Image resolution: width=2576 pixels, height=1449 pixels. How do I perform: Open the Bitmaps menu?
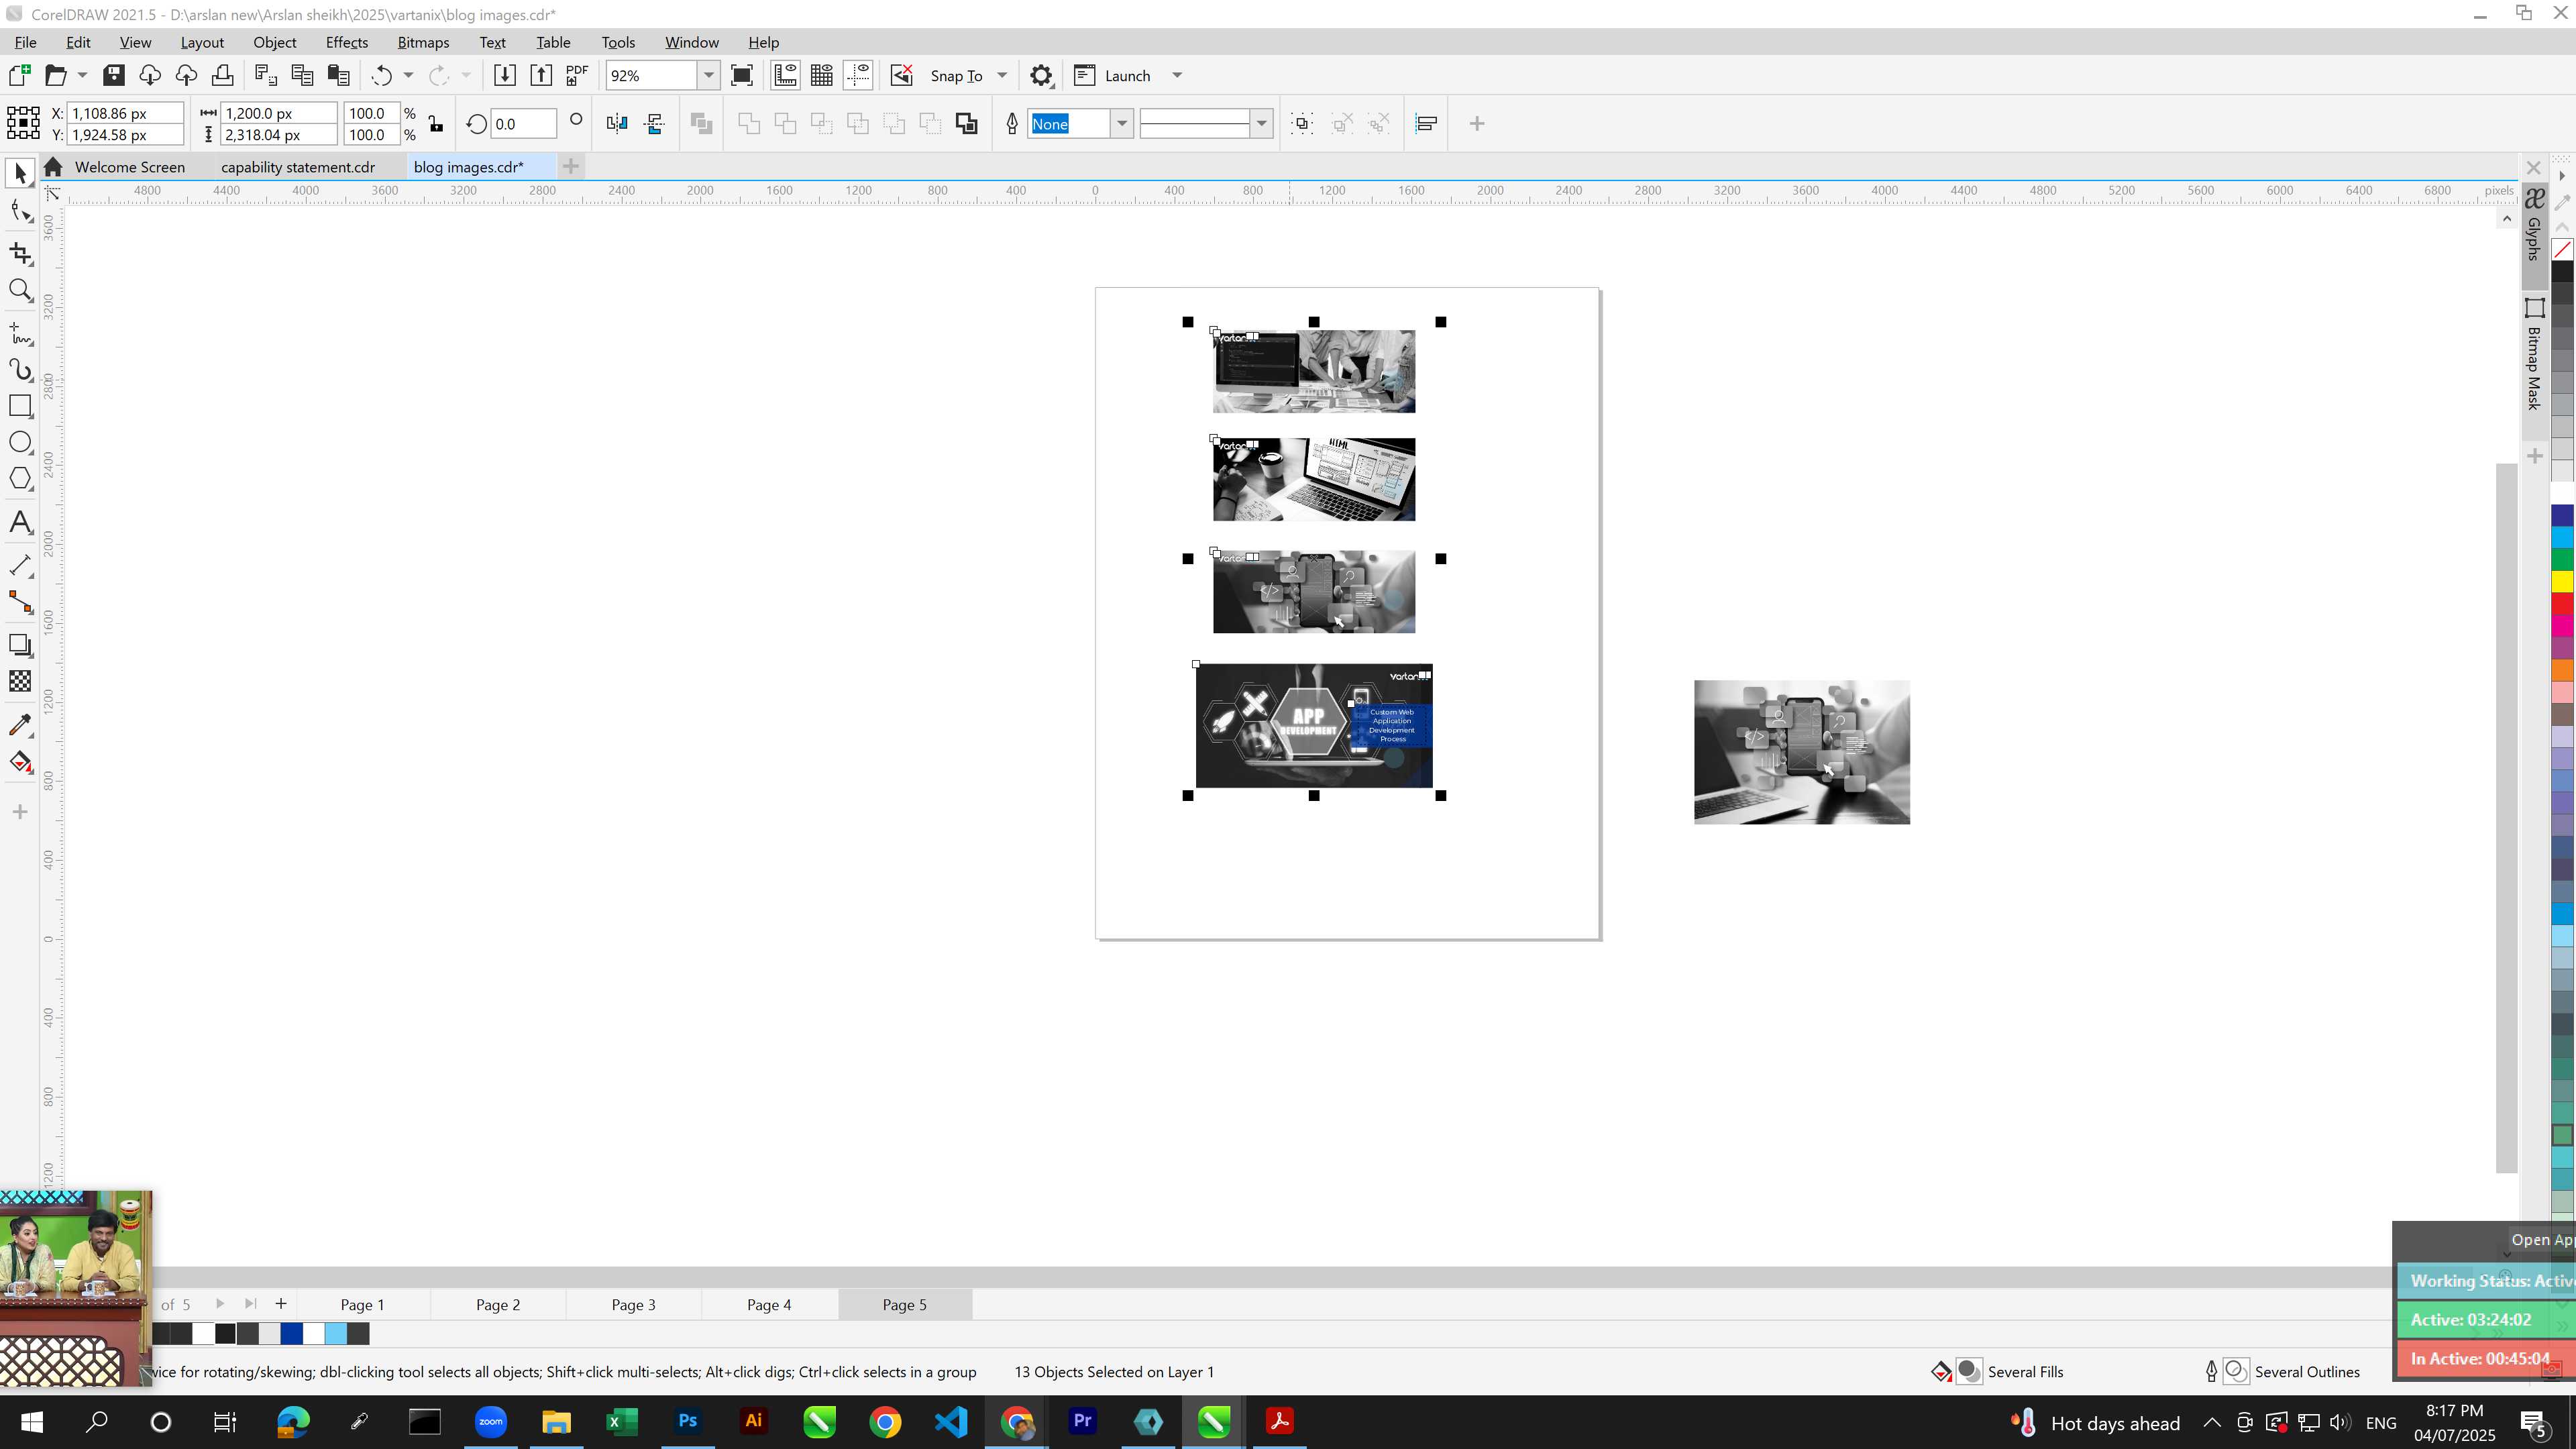423,42
